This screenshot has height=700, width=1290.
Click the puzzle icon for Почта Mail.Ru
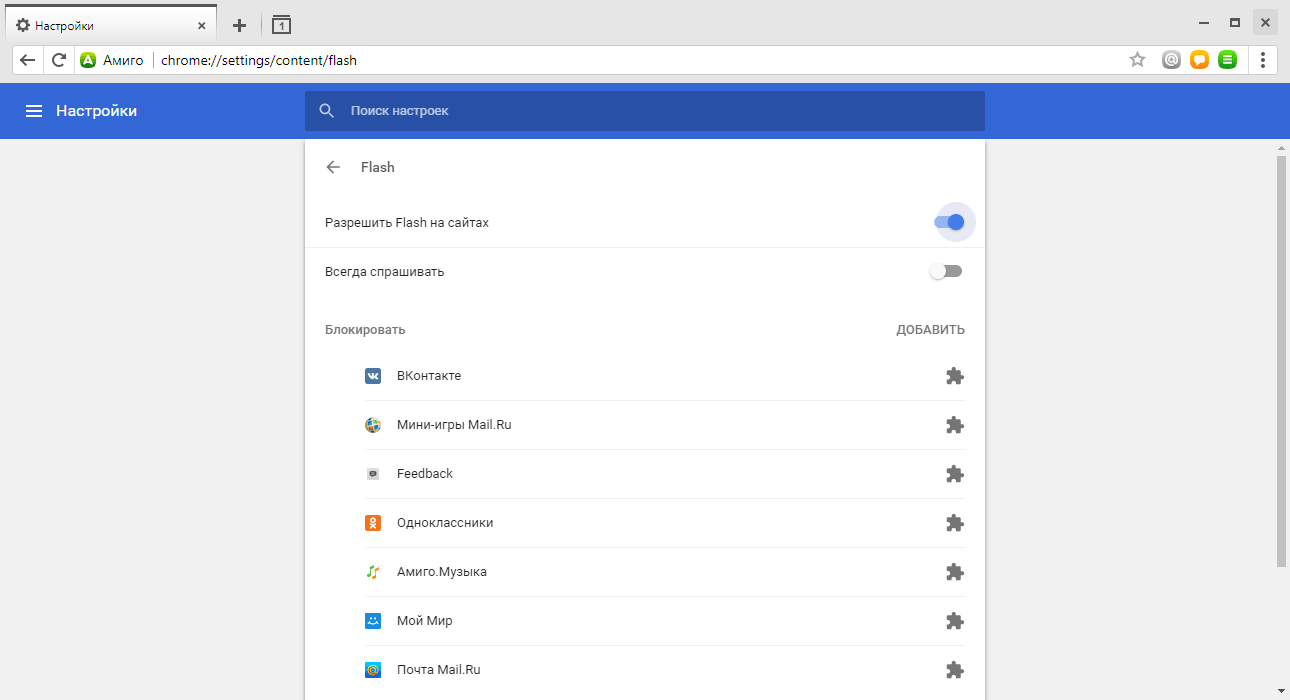tap(955, 670)
